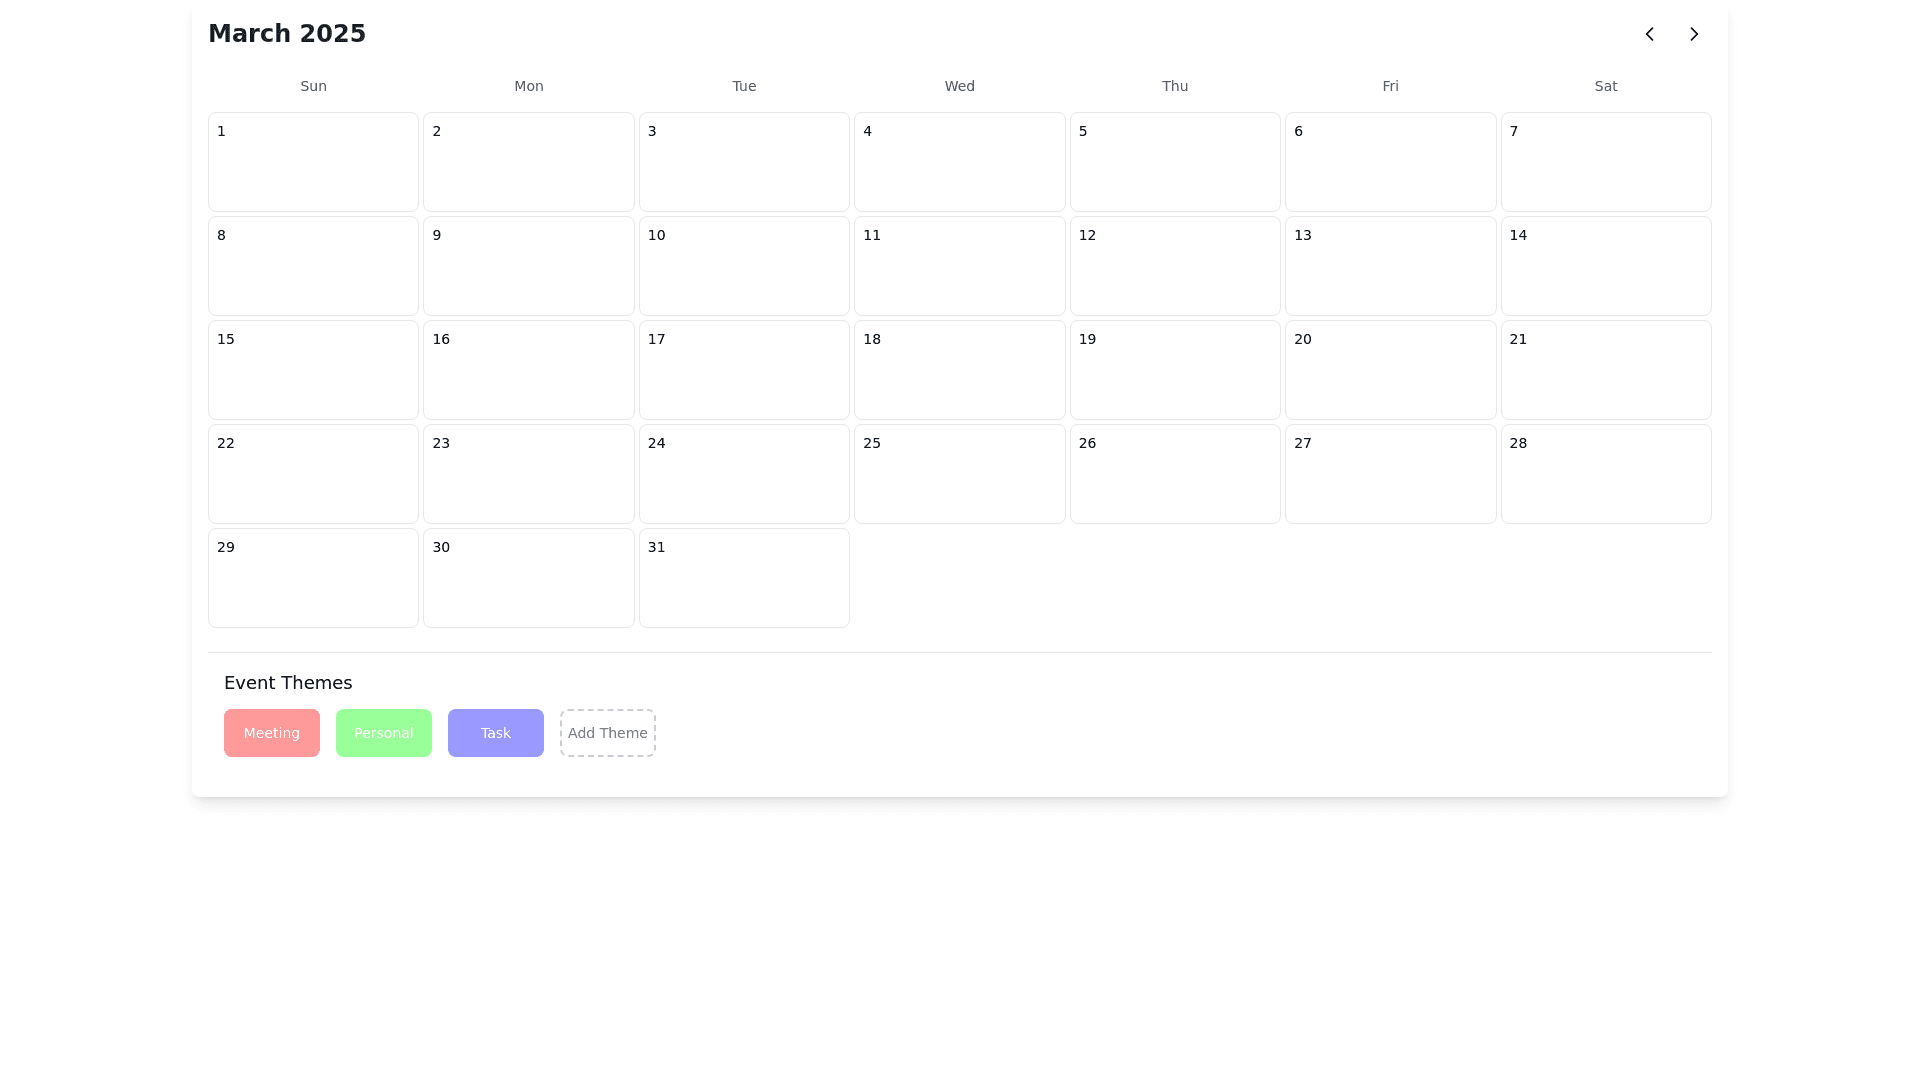Select March 29 on the calendar
Image resolution: width=1920 pixels, height=1080 pixels.
point(313,578)
